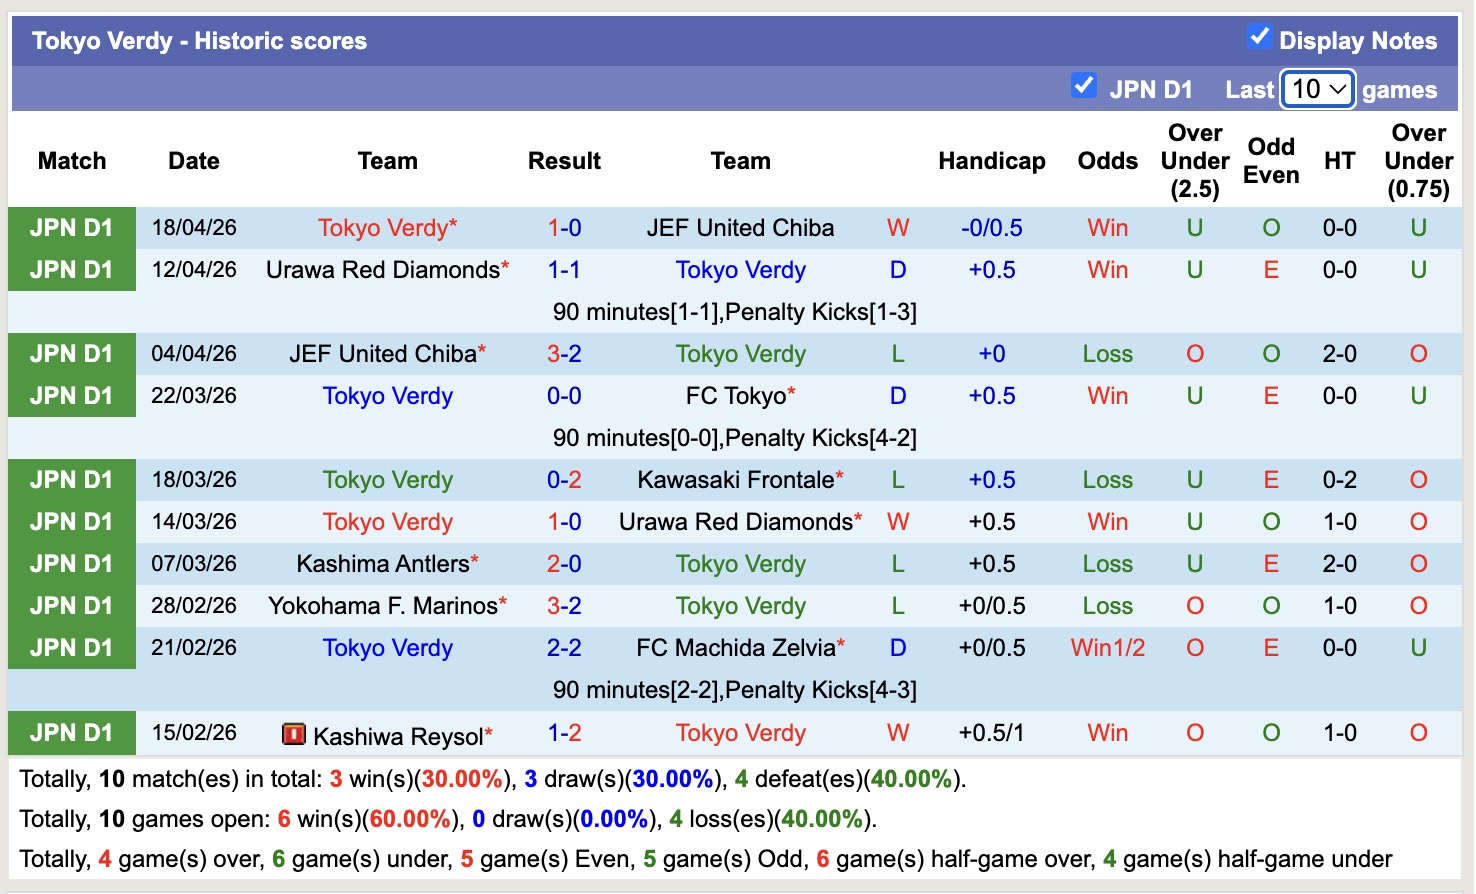Open the Urawa Red Diamonds team page
The image size is (1476, 894).
[x=380, y=269]
